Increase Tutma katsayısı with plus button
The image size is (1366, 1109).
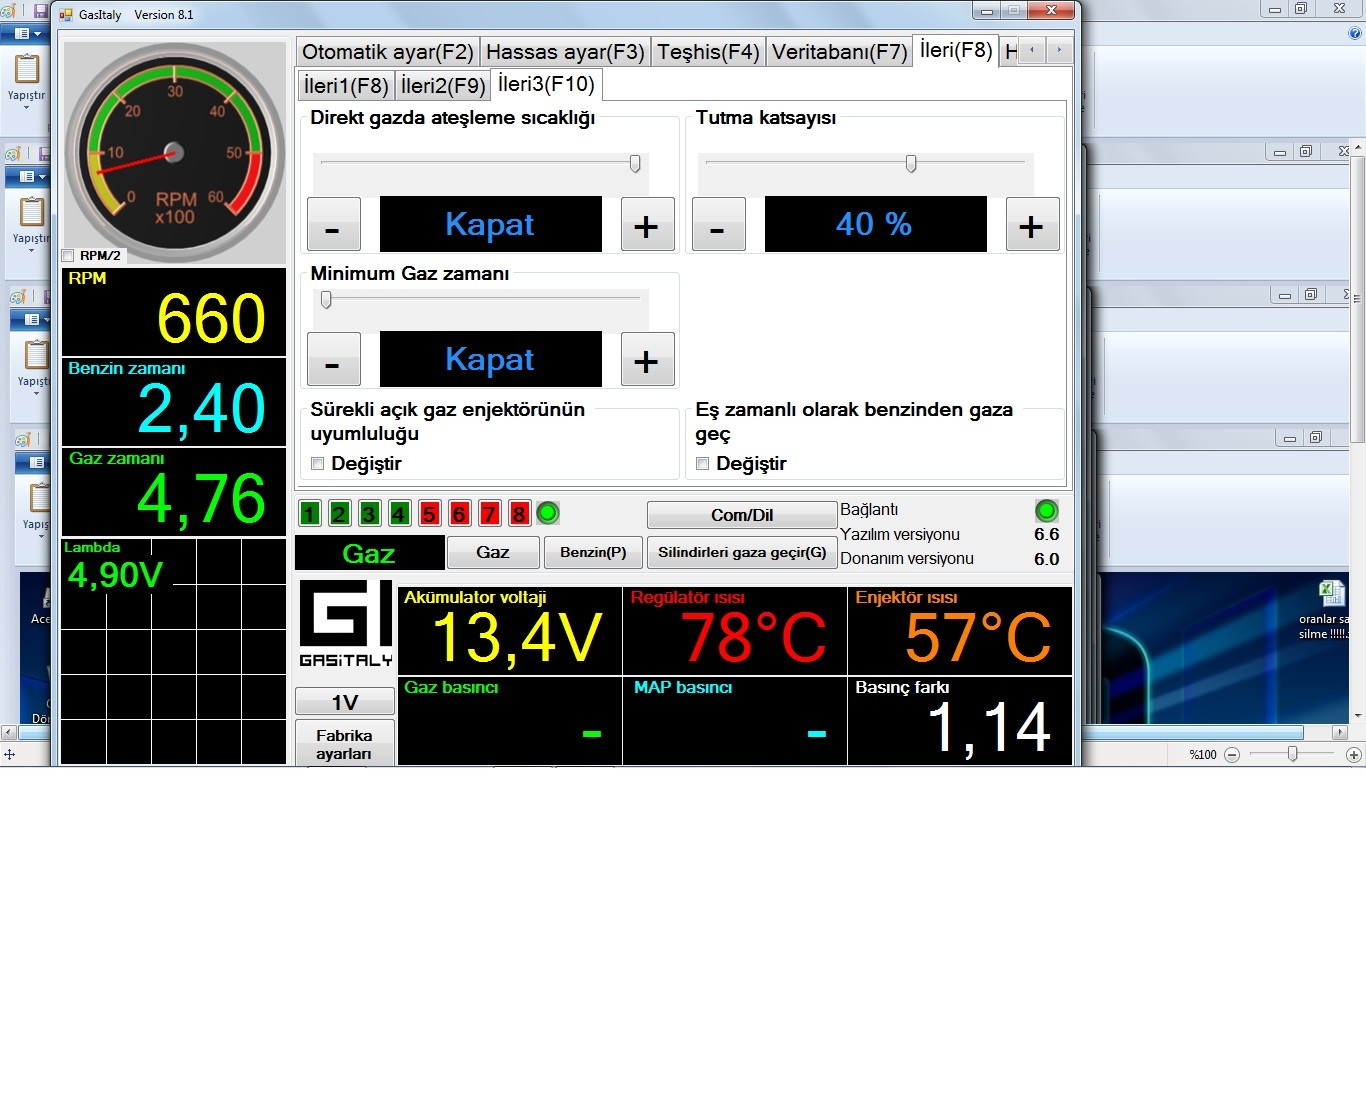tap(1031, 225)
